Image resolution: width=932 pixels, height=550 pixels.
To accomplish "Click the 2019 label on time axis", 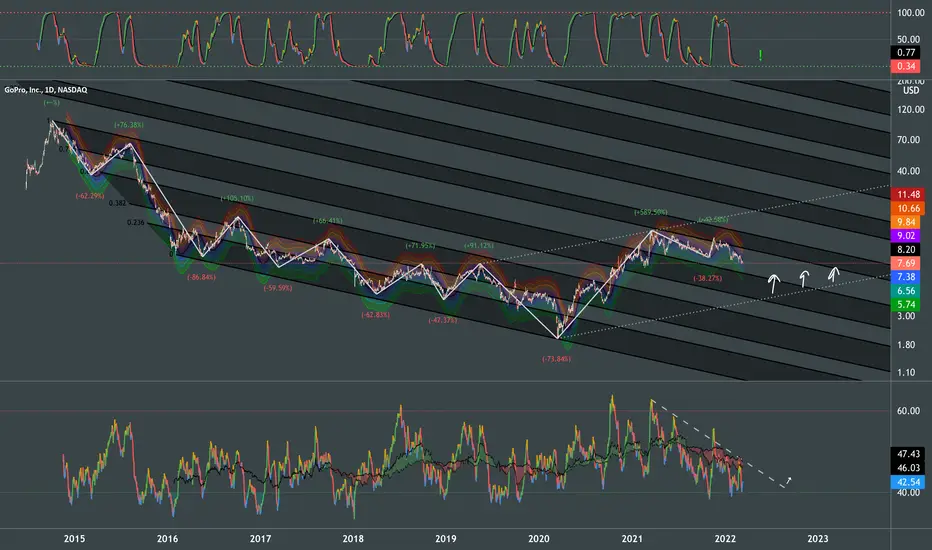I will [446, 539].
